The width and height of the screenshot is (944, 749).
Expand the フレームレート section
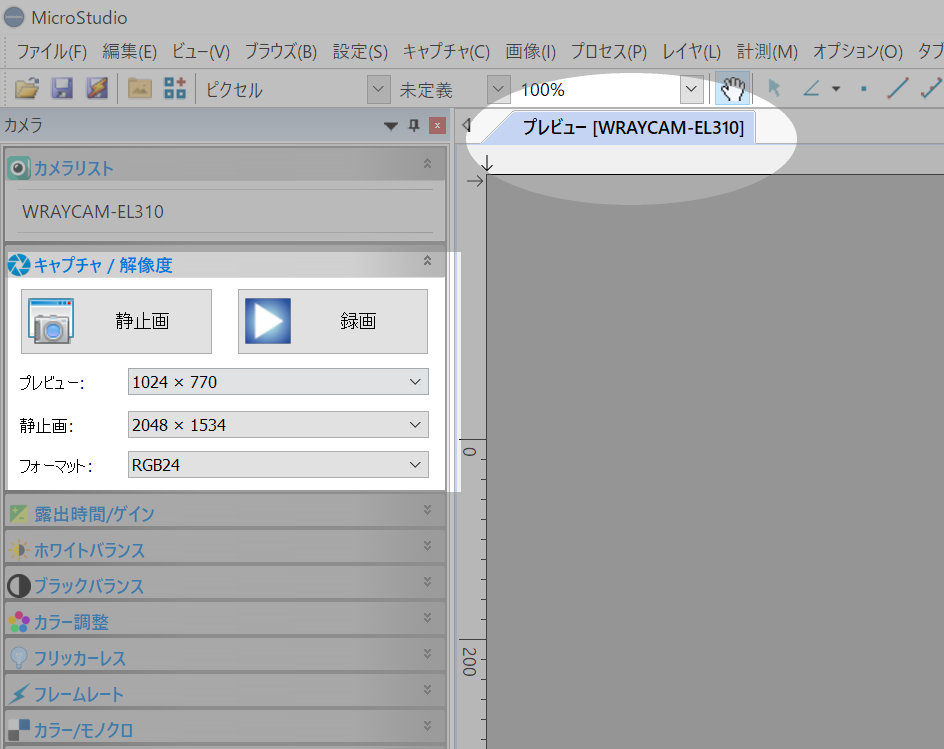coord(427,690)
